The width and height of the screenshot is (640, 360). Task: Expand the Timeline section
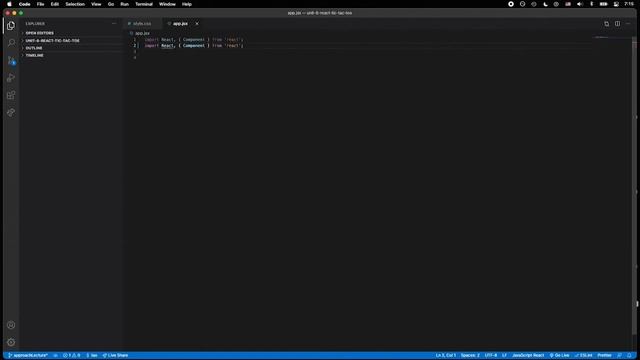[34, 56]
